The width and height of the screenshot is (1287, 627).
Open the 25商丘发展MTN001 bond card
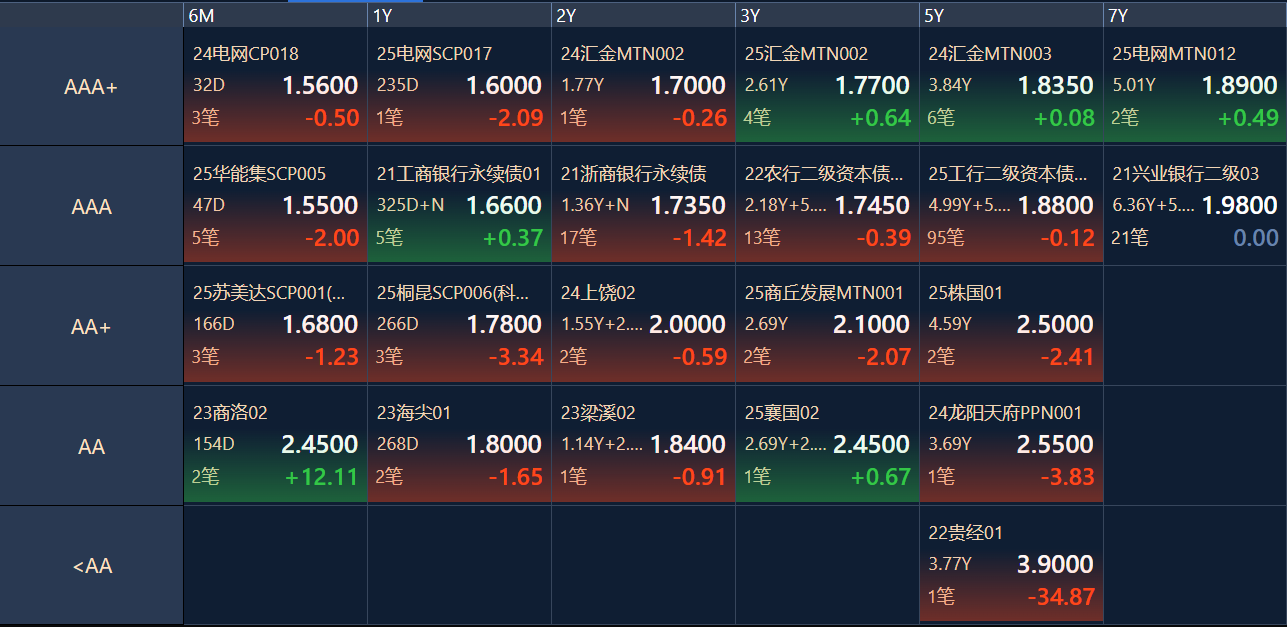tap(827, 324)
